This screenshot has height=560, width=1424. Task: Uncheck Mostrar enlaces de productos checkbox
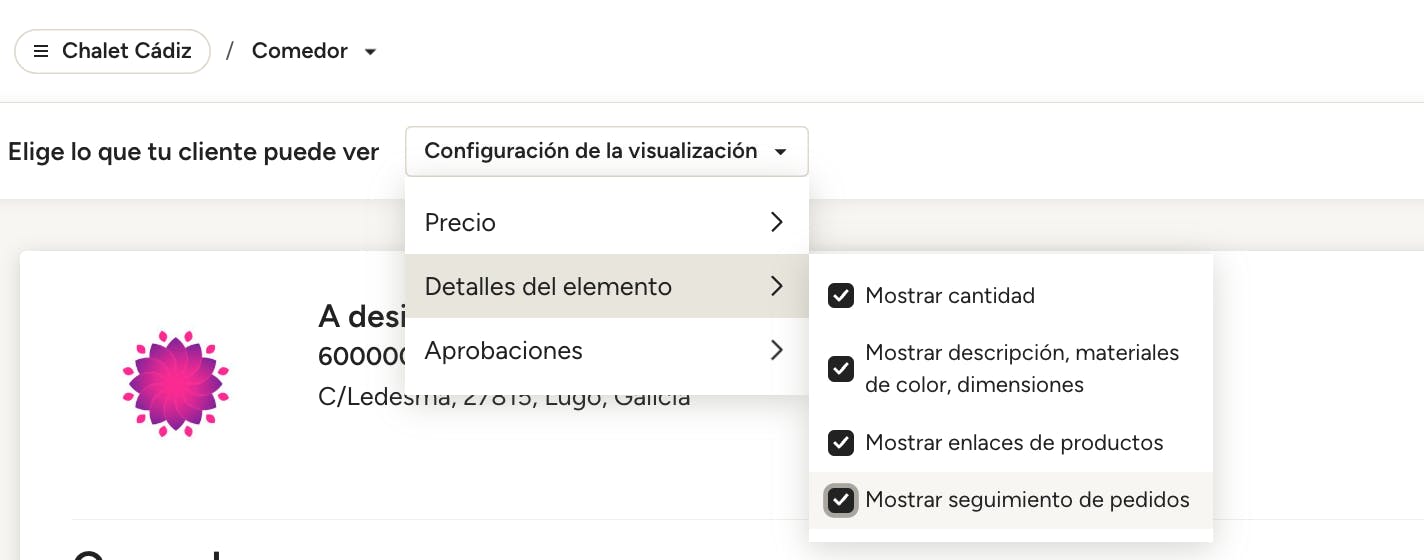(x=841, y=442)
